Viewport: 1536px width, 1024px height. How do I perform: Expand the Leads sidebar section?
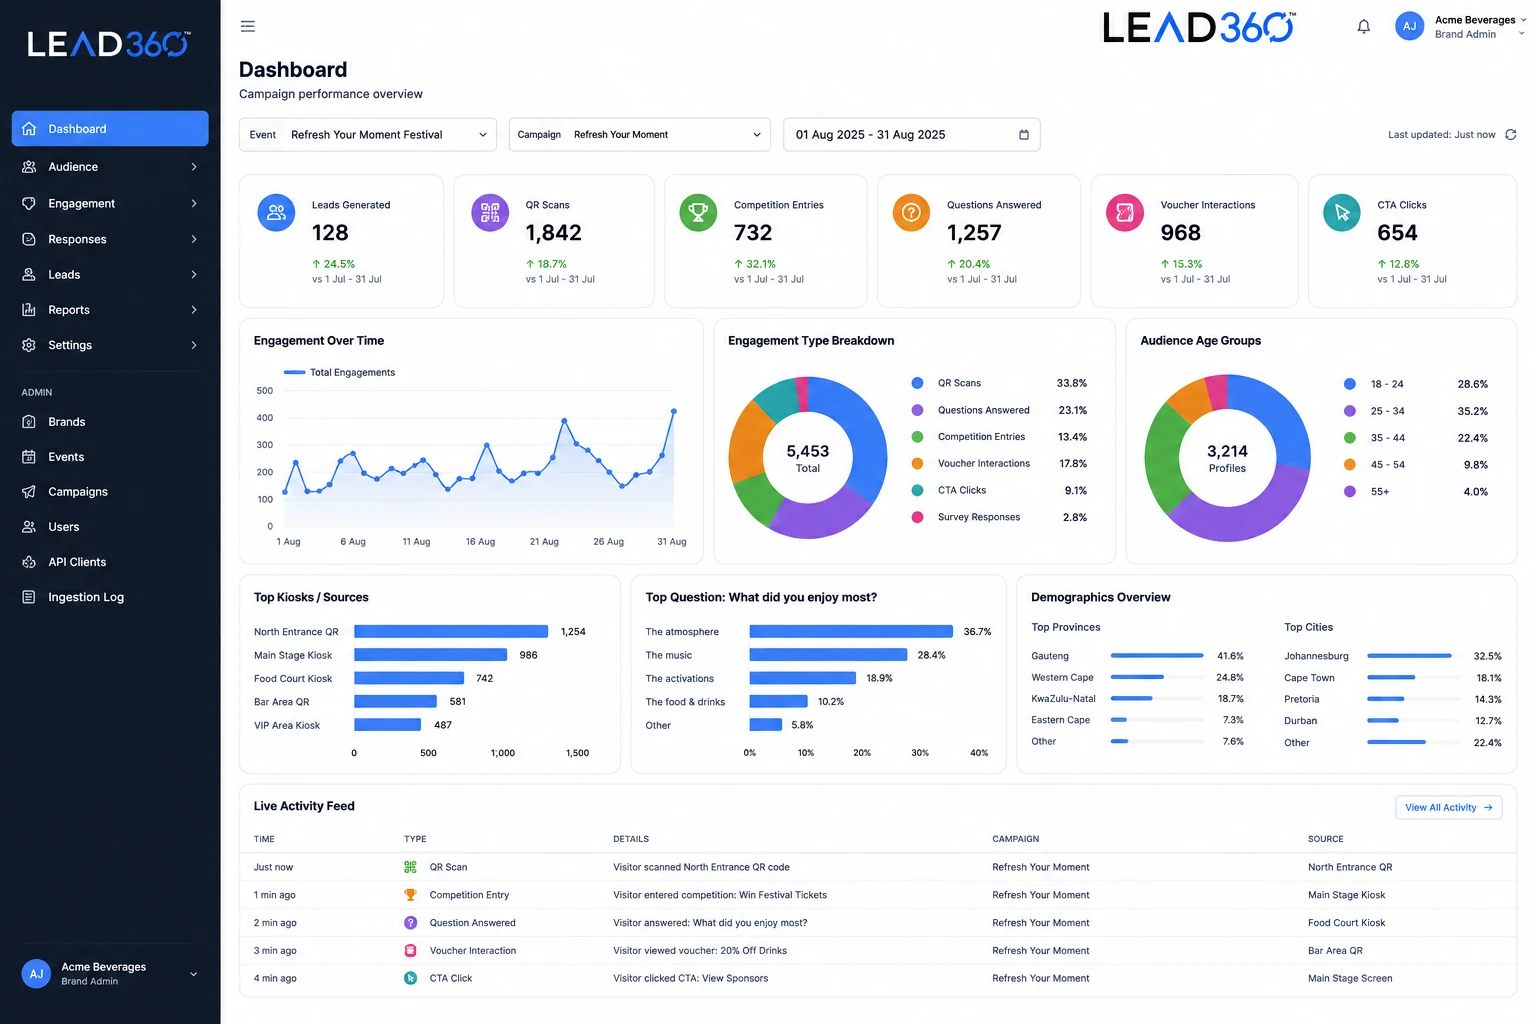(x=110, y=274)
